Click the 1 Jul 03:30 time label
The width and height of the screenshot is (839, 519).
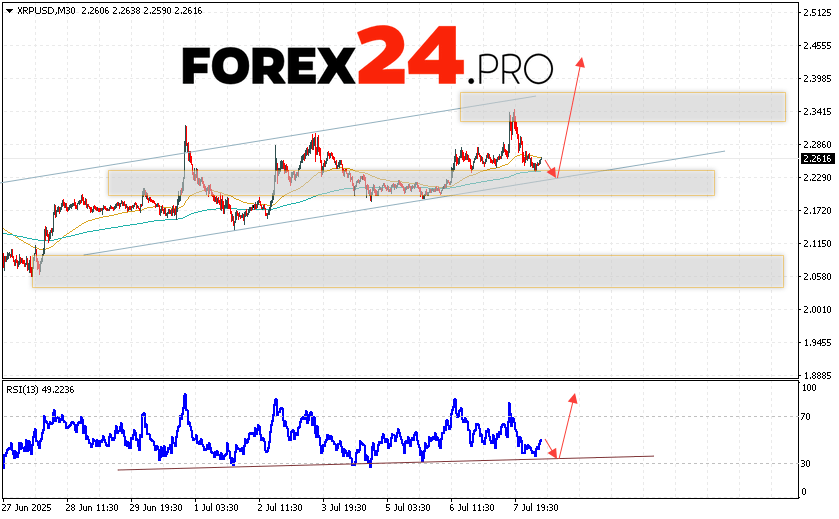tap(214, 508)
